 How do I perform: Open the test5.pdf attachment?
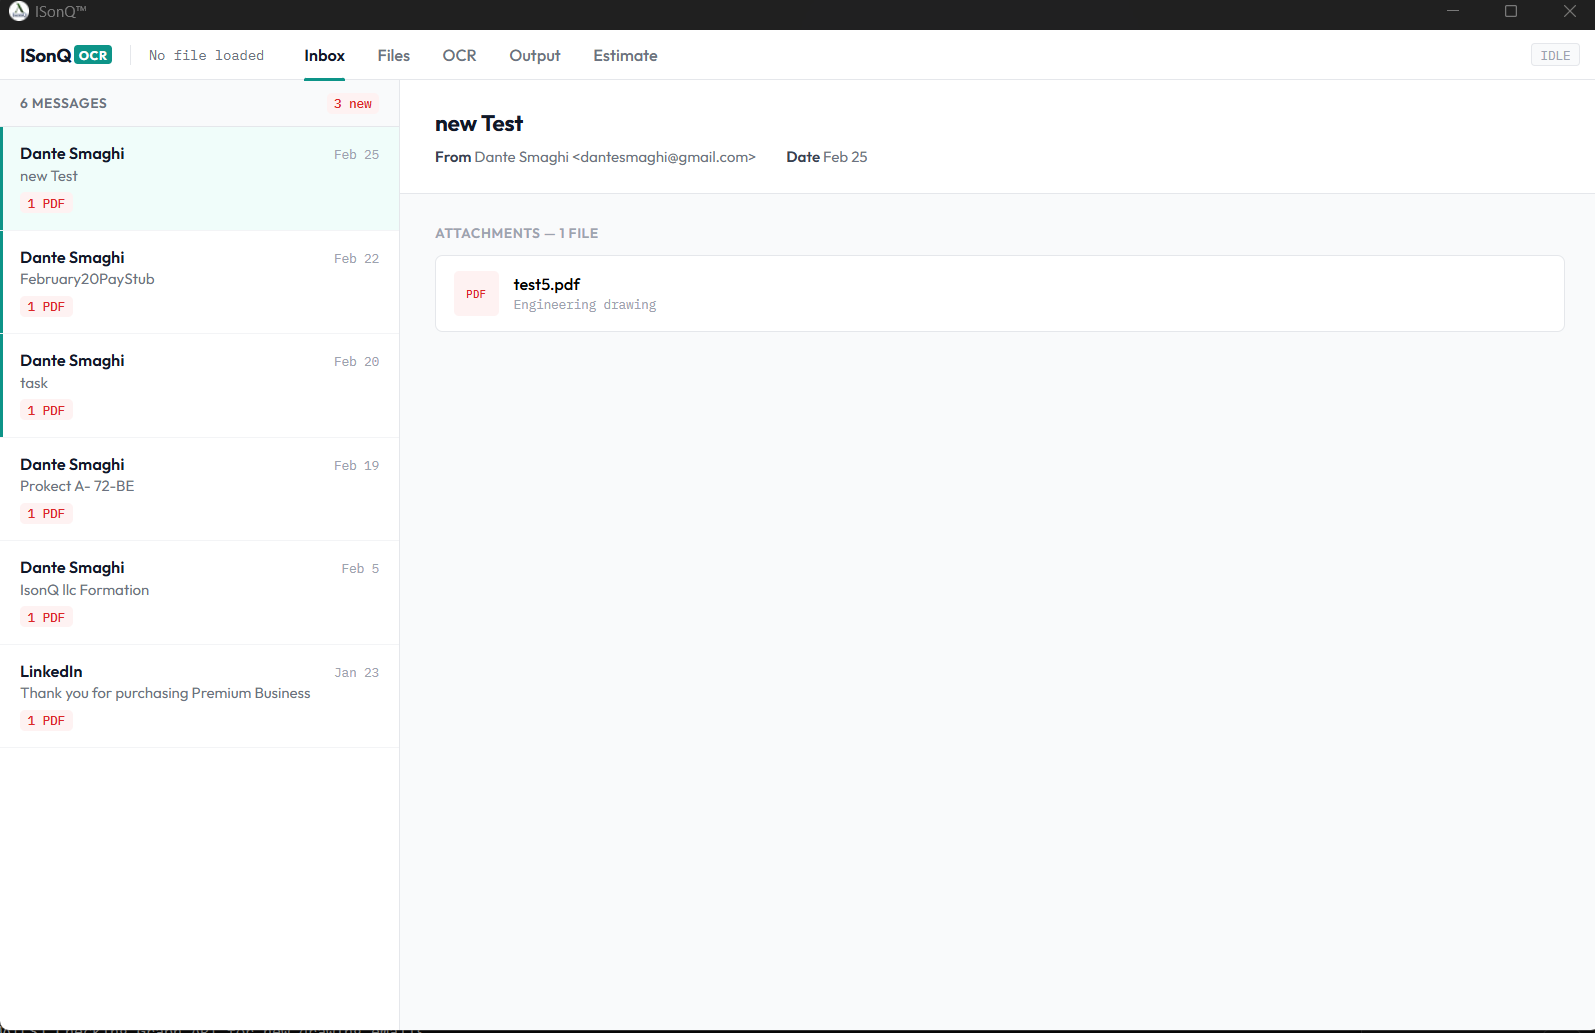click(x=1000, y=293)
